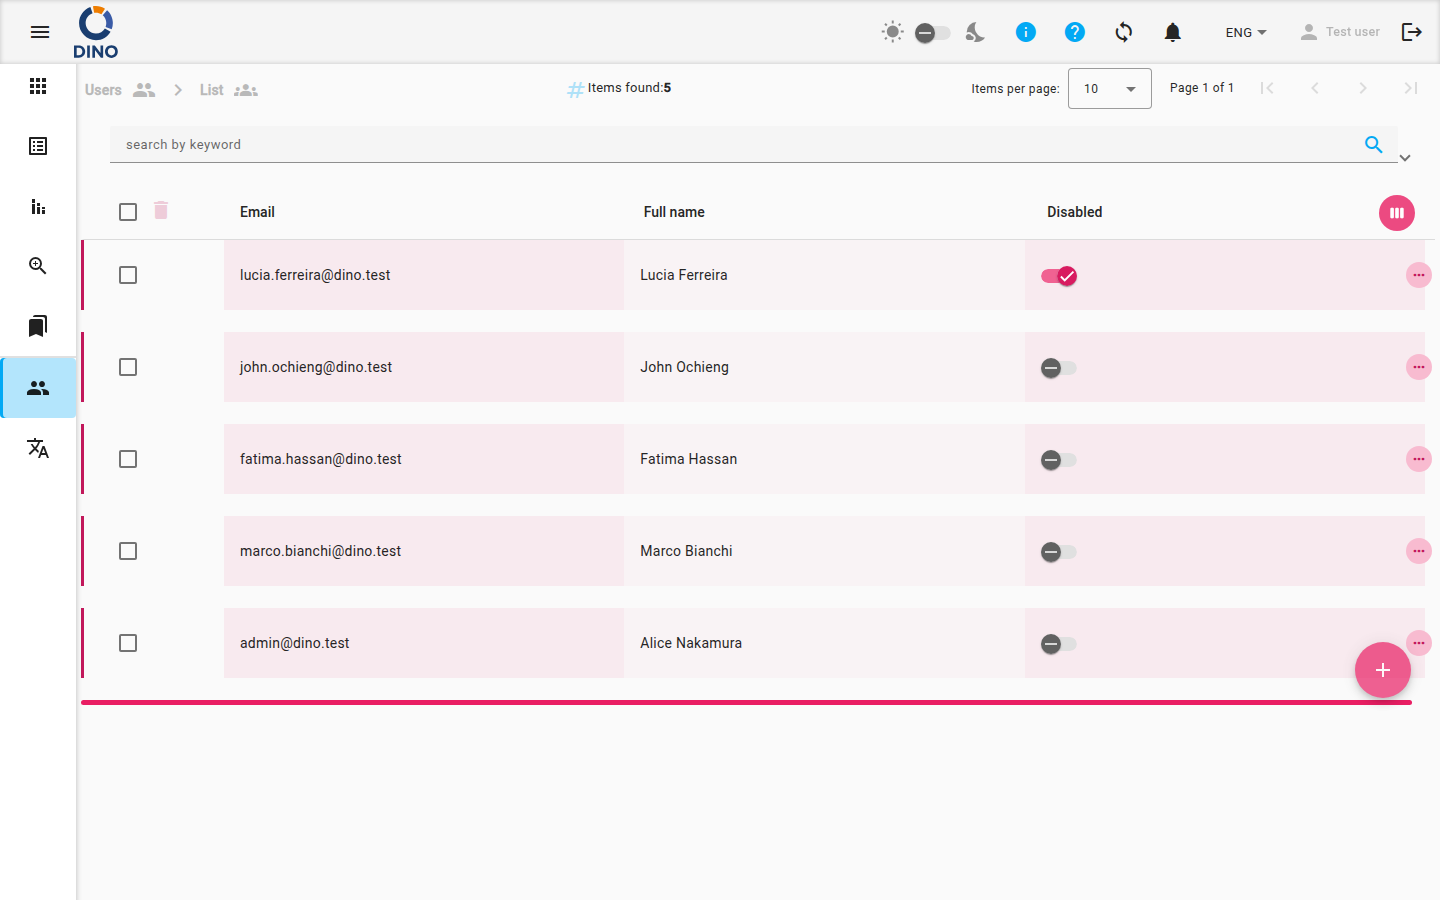Toggle the dark mode switch
This screenshot has height=900, width=1440.
pos(932,33)
